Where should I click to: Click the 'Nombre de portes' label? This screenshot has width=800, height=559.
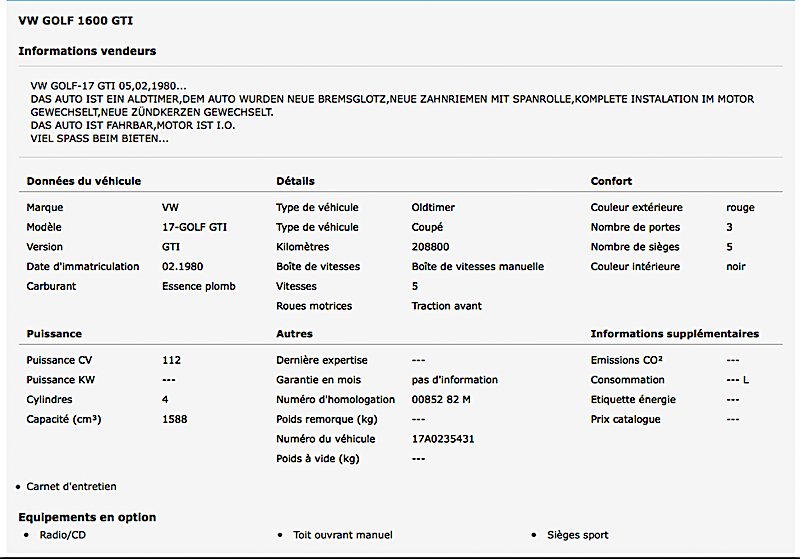[635, 227]
